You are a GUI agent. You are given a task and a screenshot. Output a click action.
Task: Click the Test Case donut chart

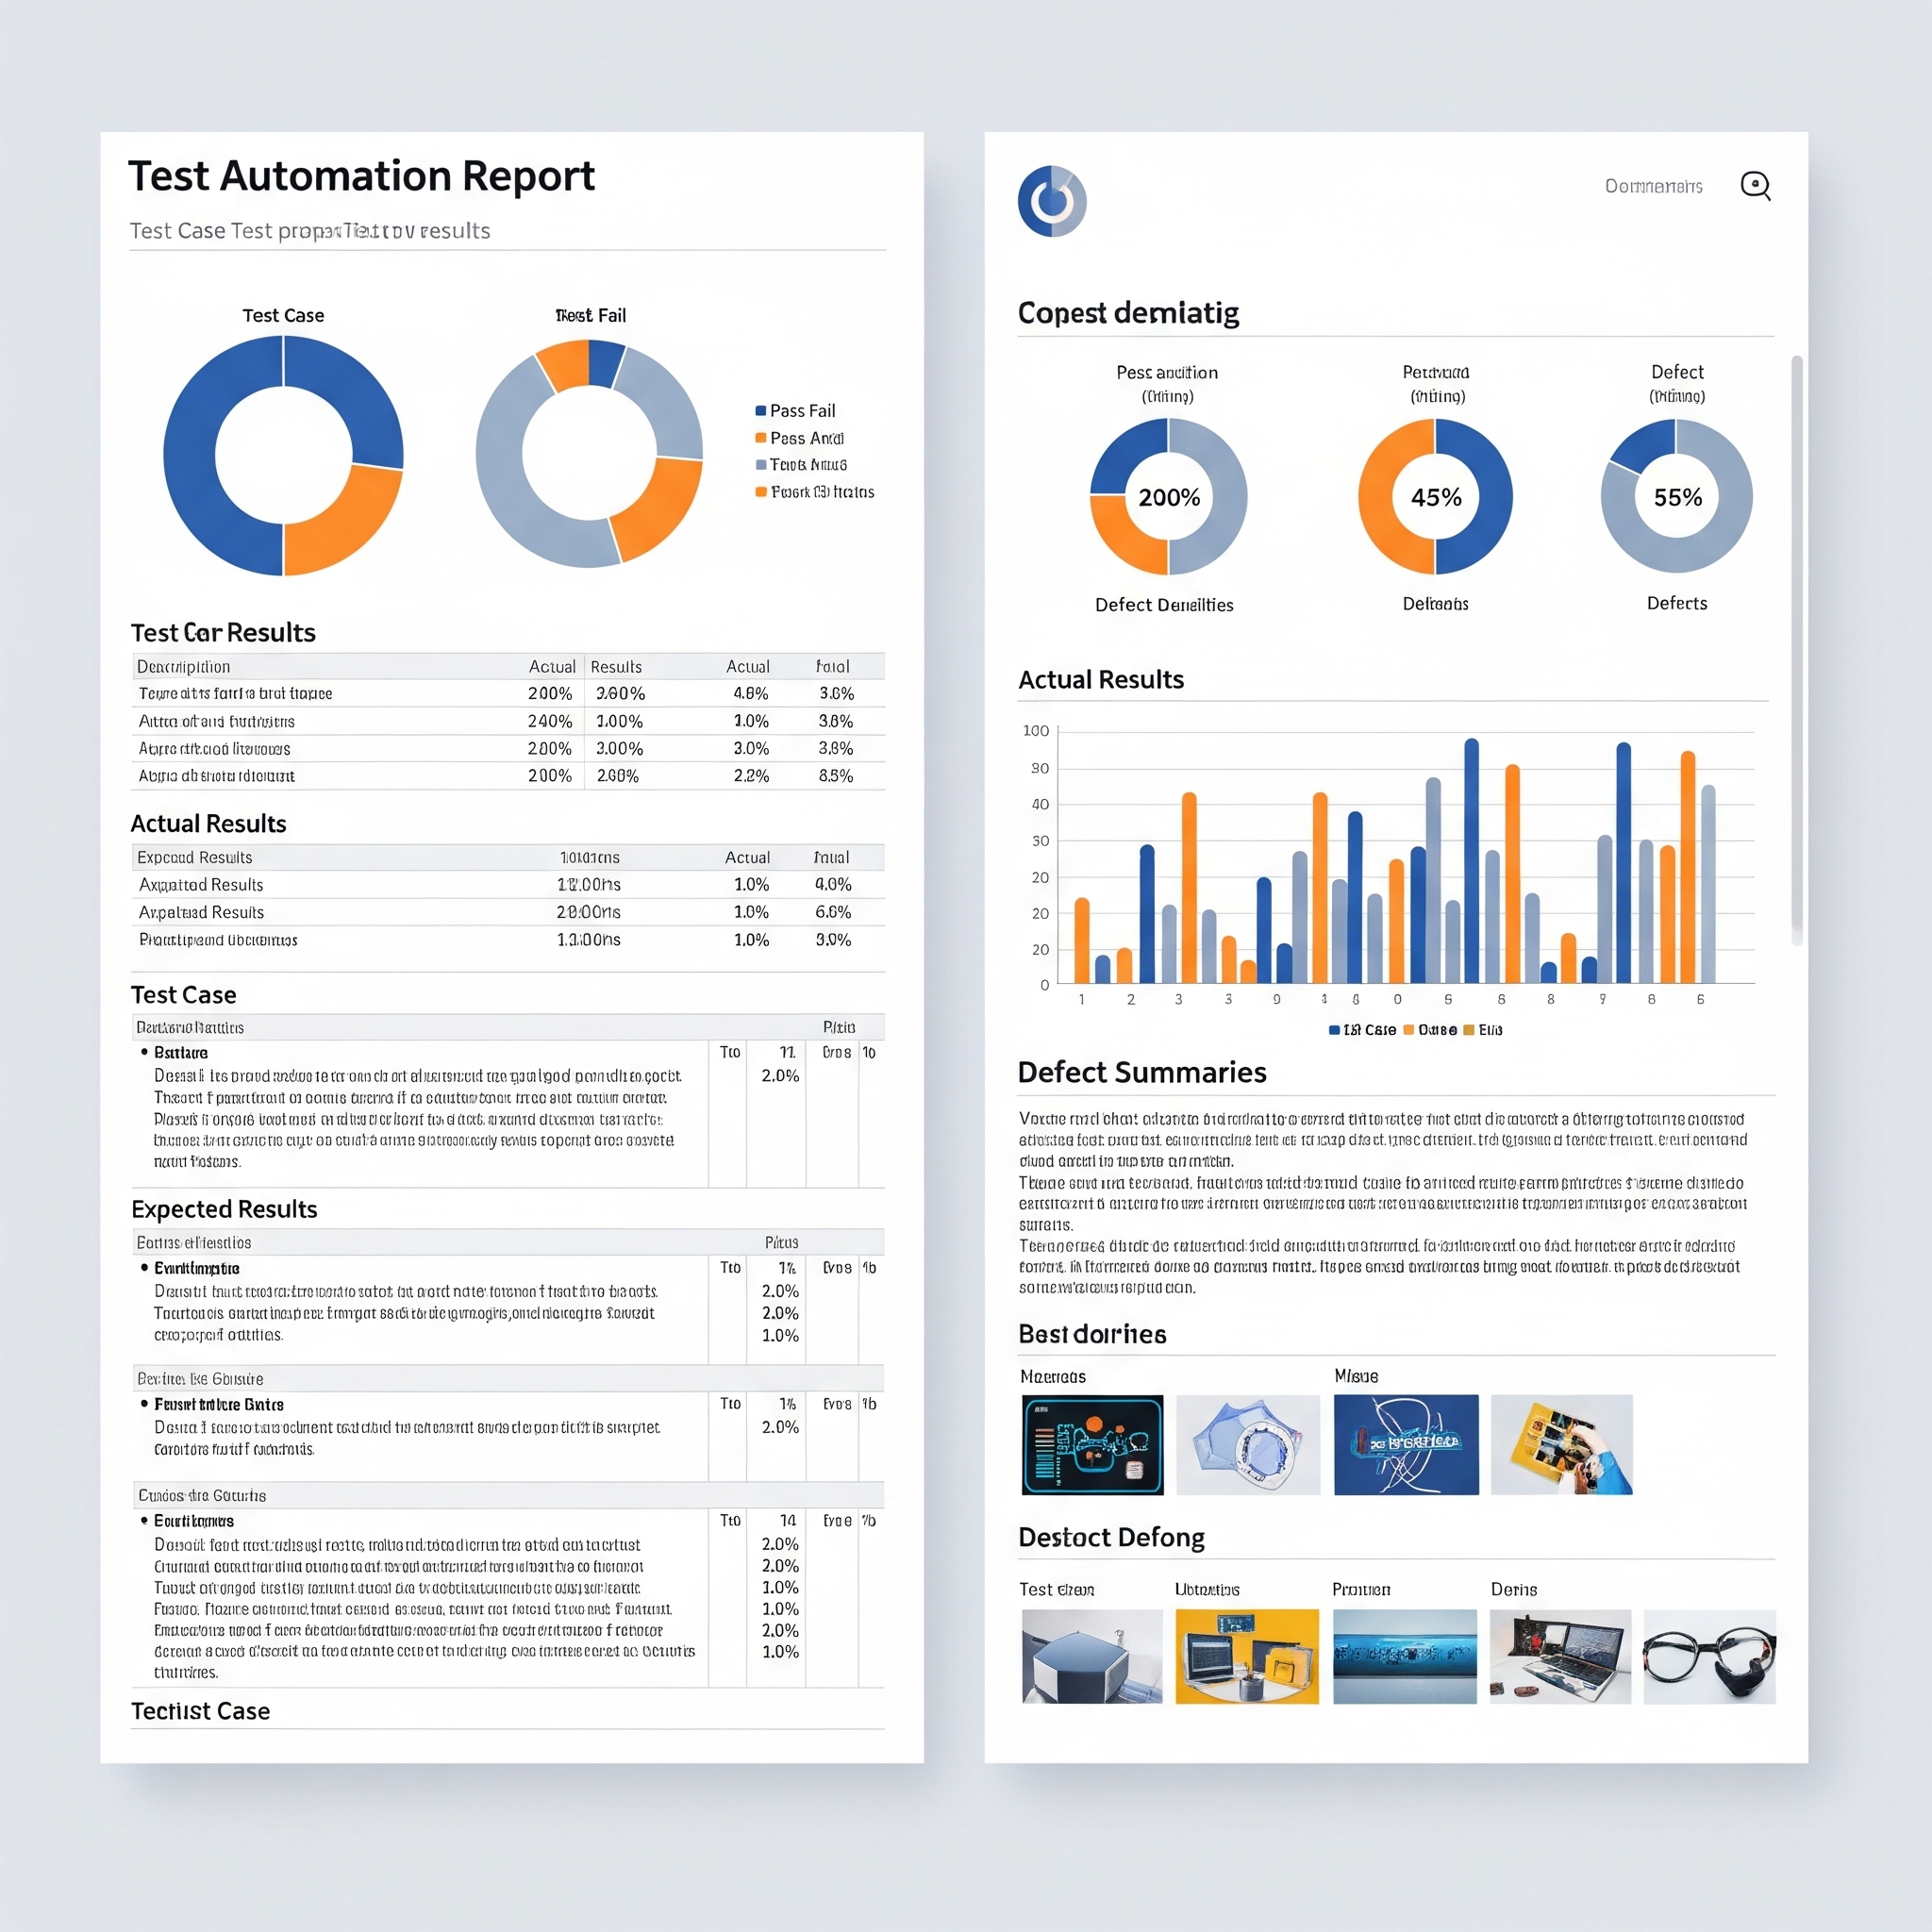[x=283, y=455]
